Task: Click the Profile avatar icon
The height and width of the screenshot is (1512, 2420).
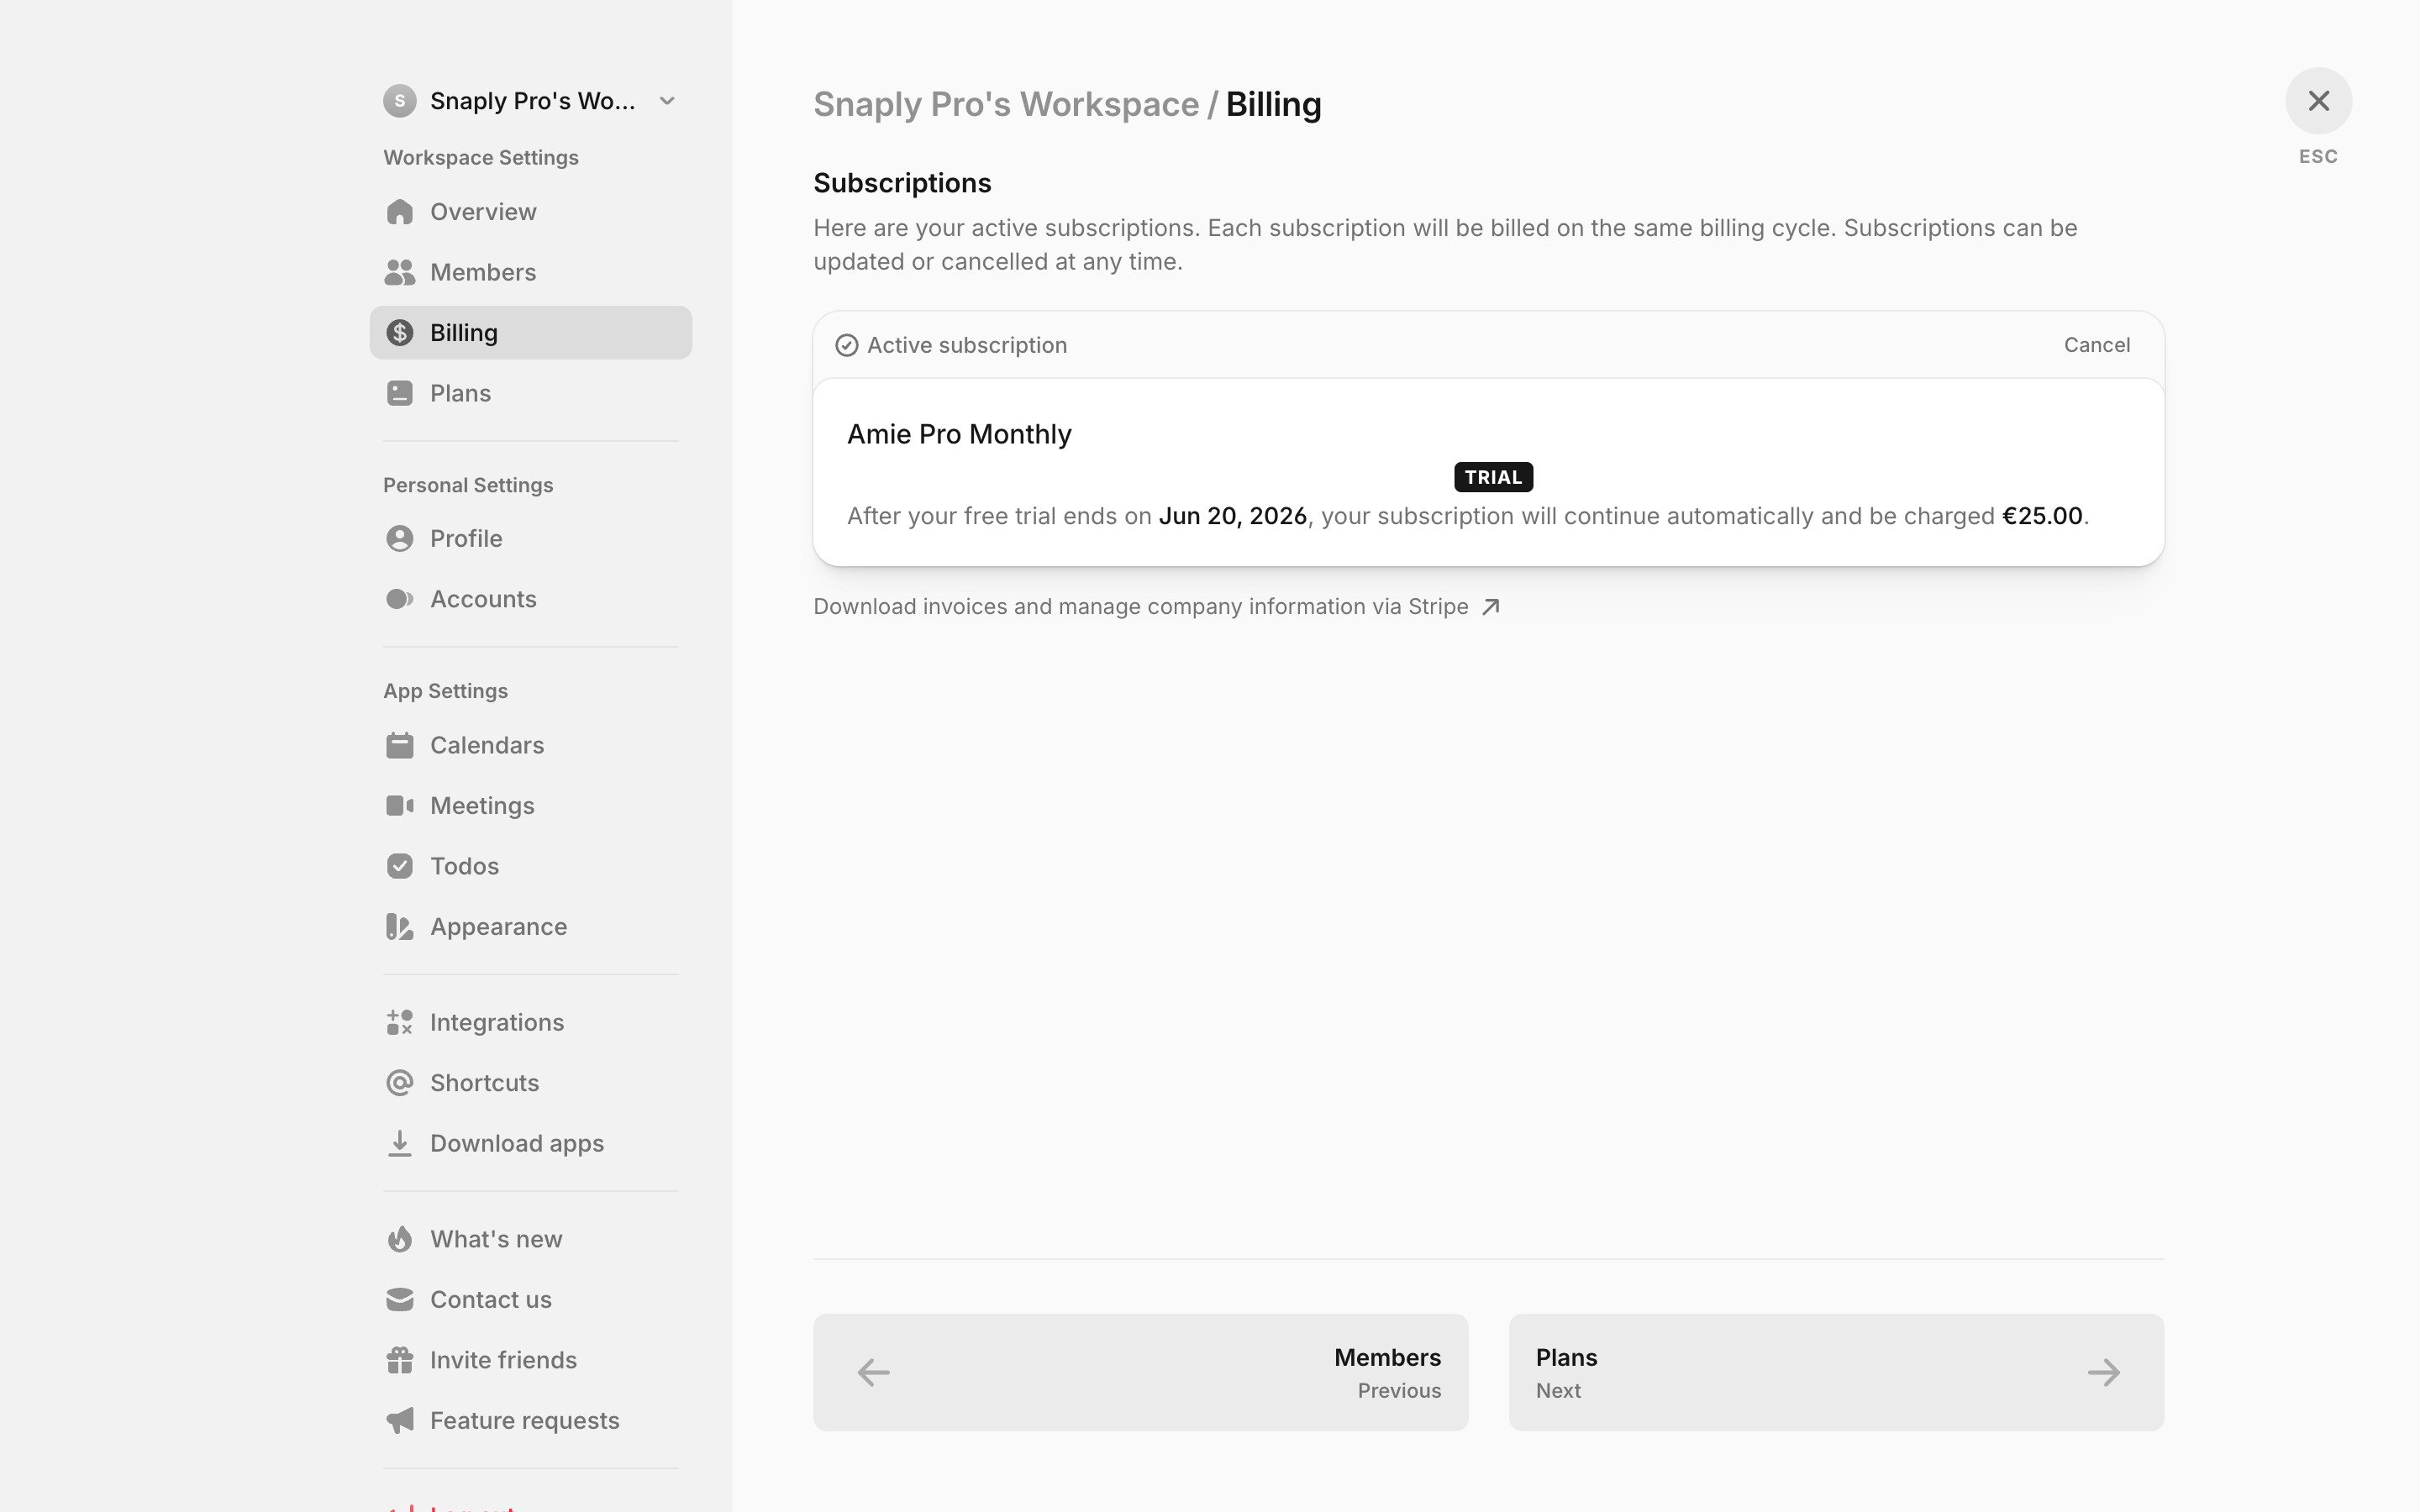Action: (400, 538)
